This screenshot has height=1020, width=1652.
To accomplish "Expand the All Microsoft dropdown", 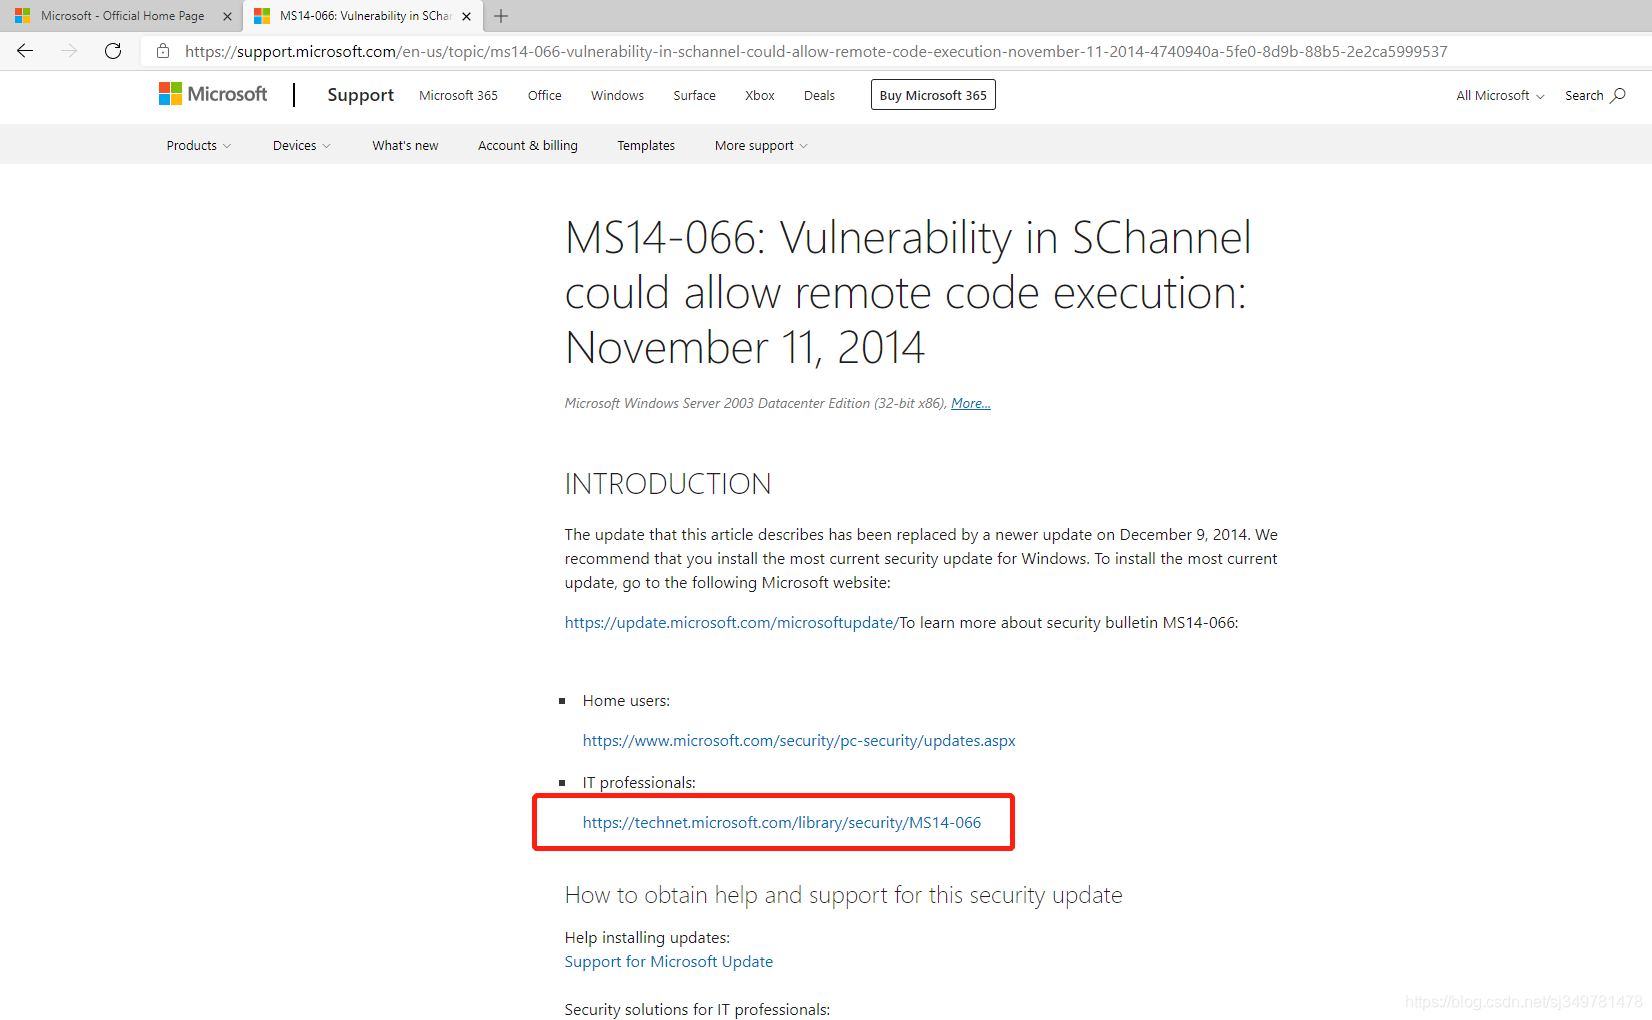I will tap(1500, 95).
